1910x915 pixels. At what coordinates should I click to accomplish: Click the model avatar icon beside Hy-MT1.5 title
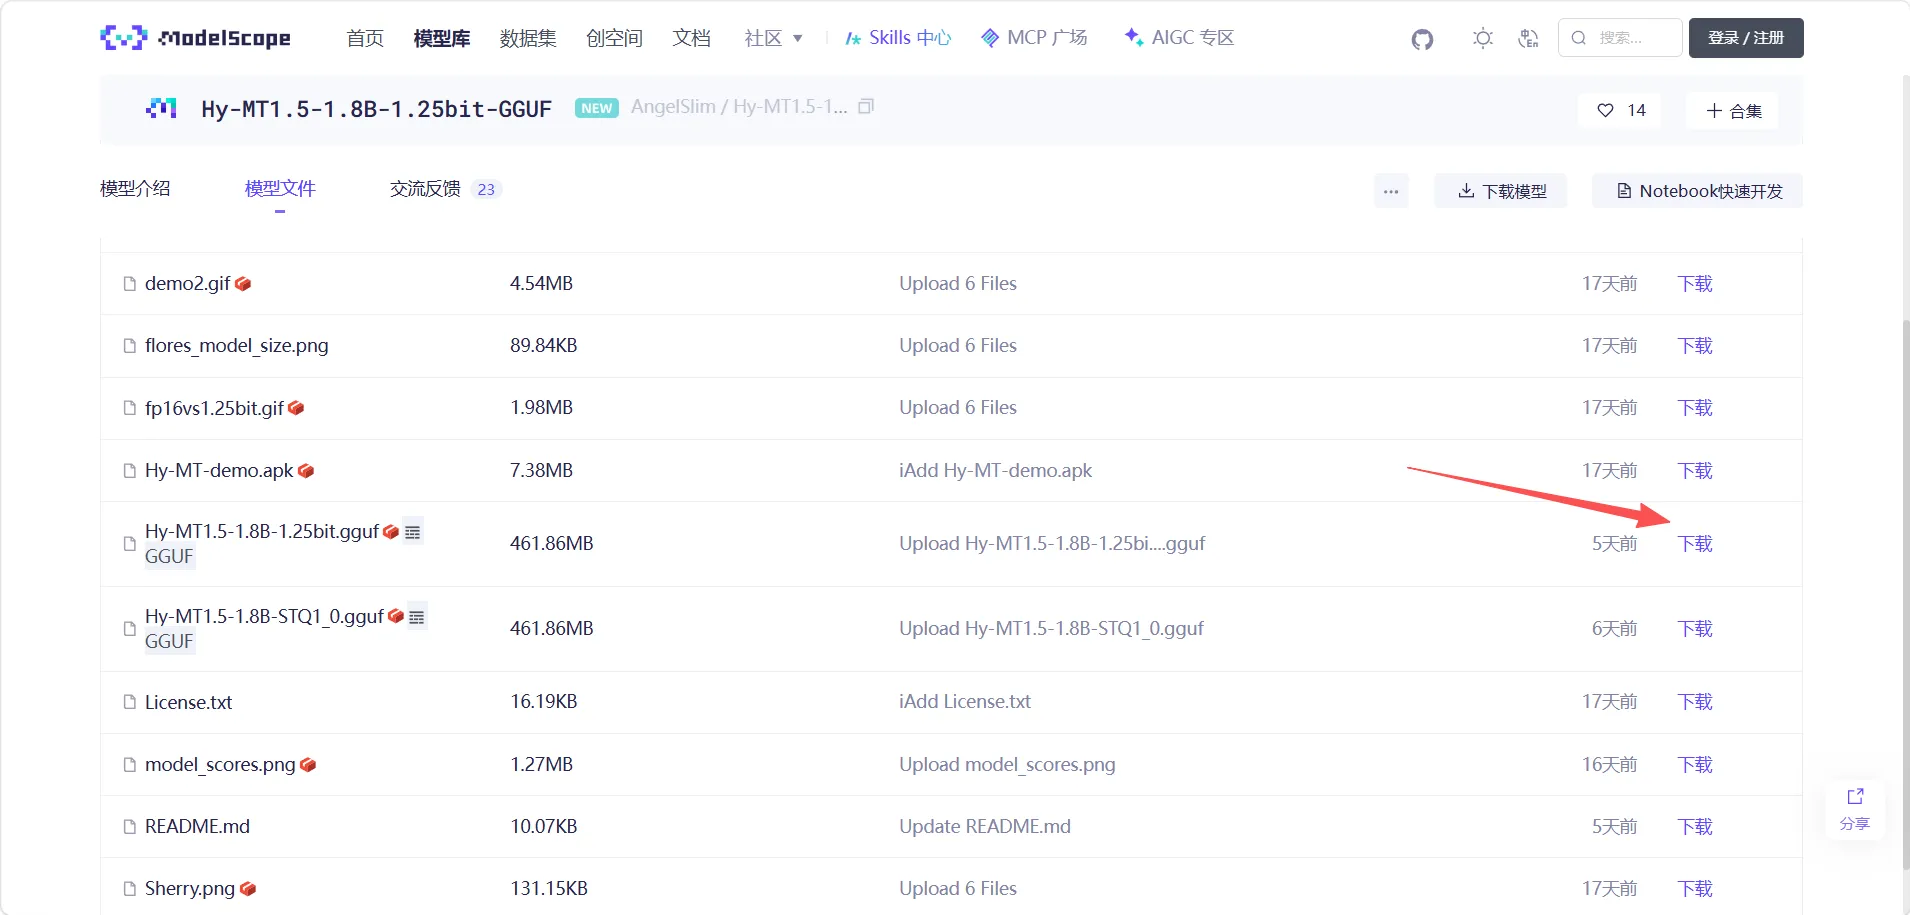(x=161, y=108)
